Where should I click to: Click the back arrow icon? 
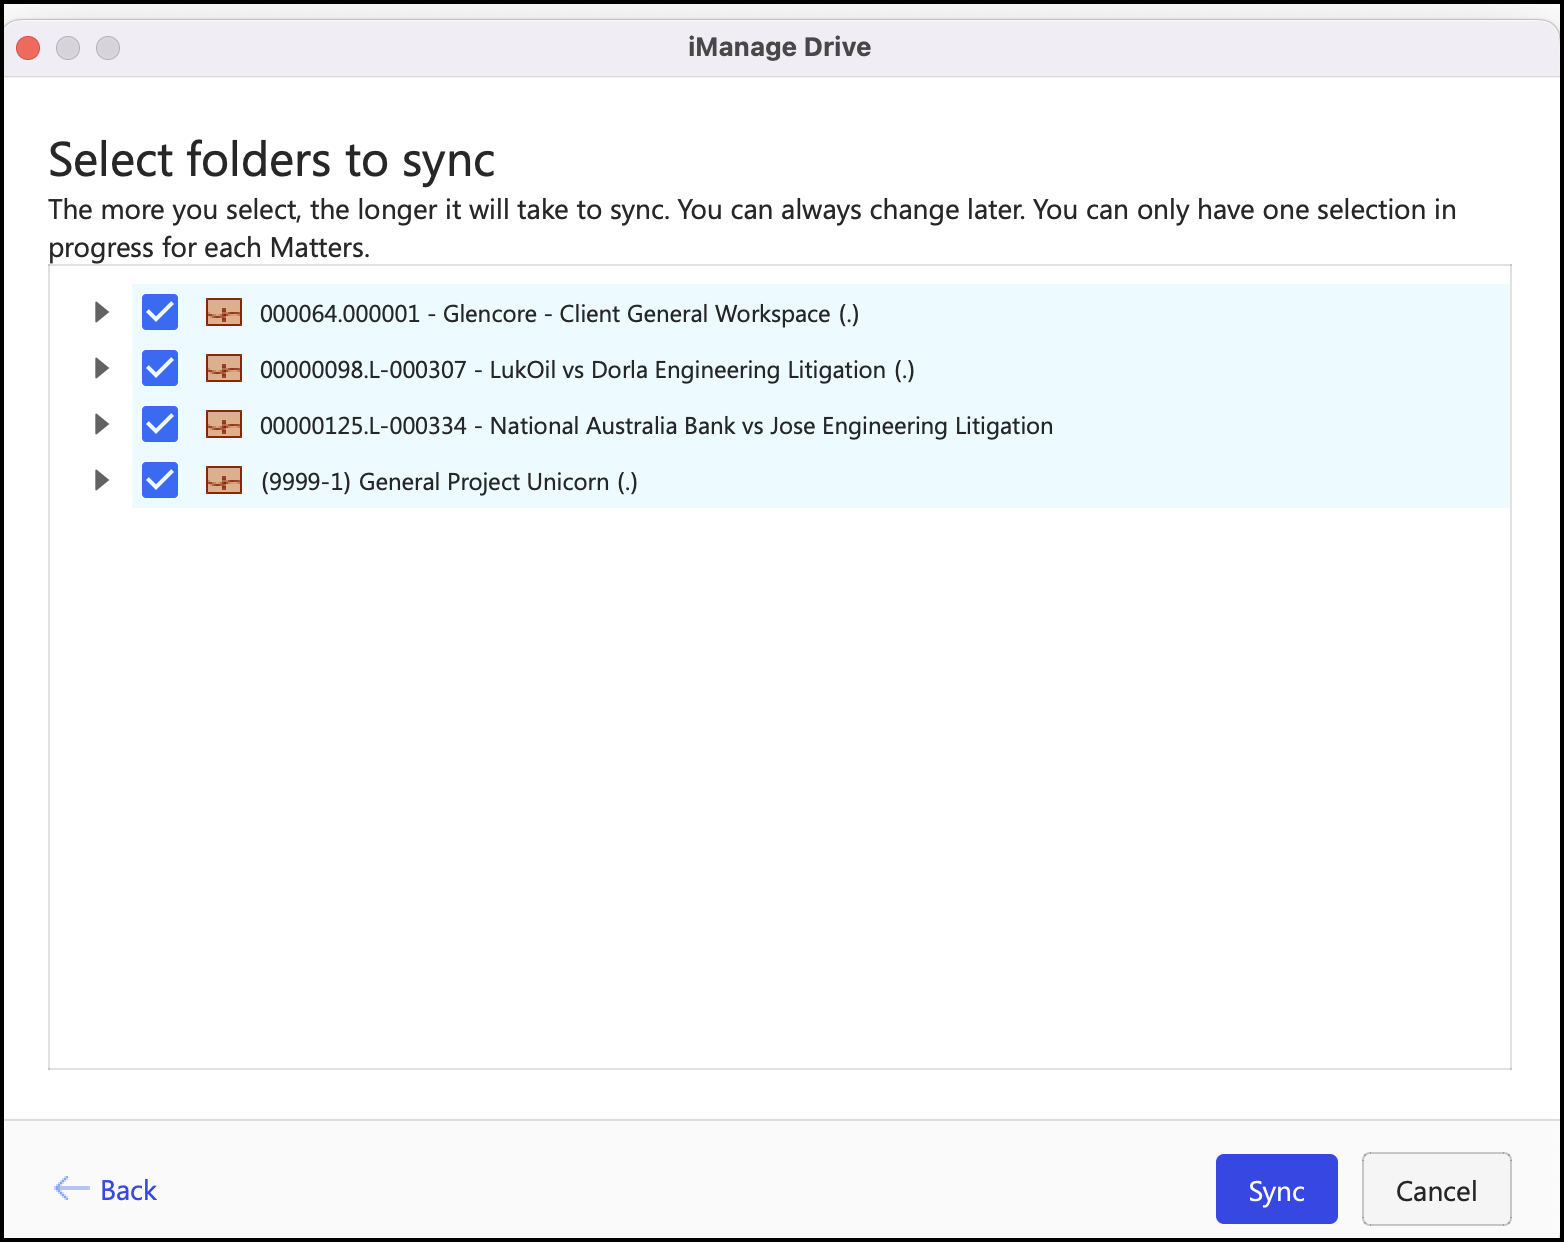[71, 1188]
